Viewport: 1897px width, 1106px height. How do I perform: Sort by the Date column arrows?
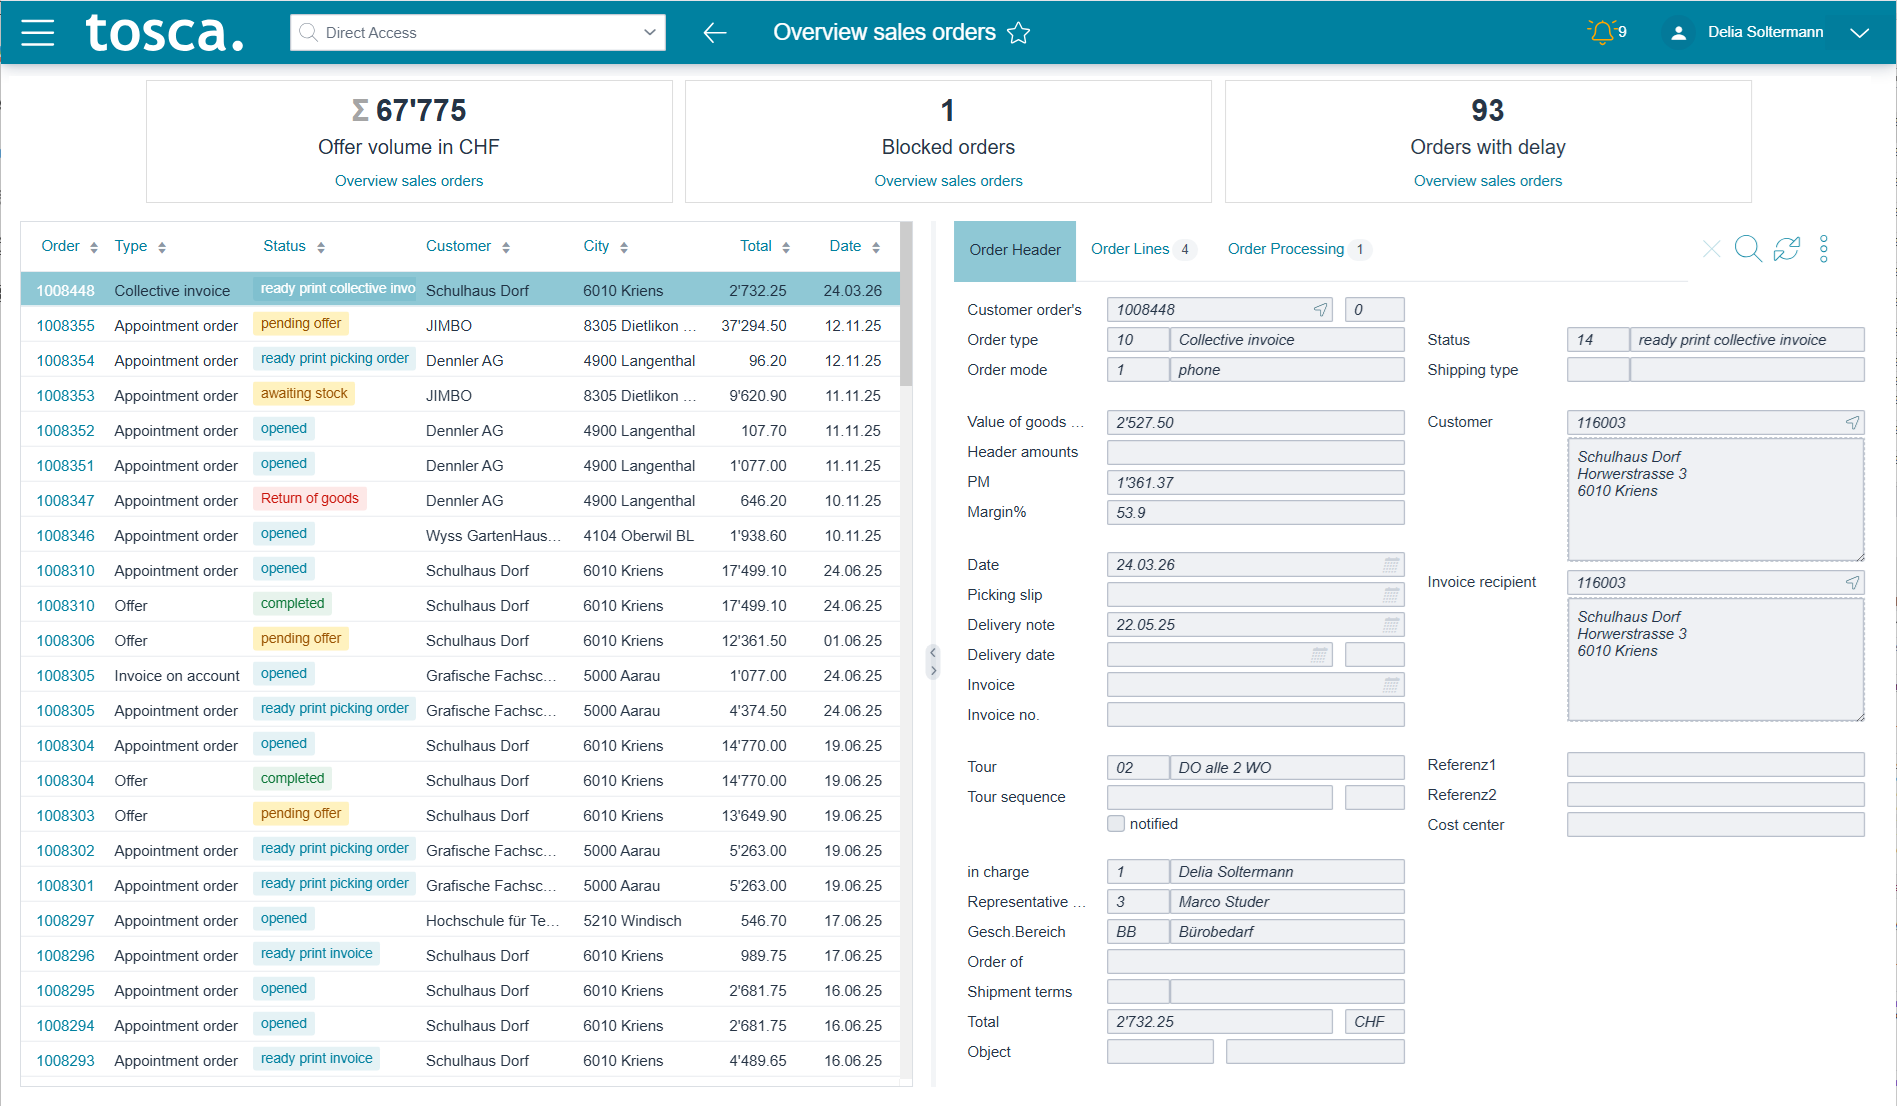click(x=876, y=247)
